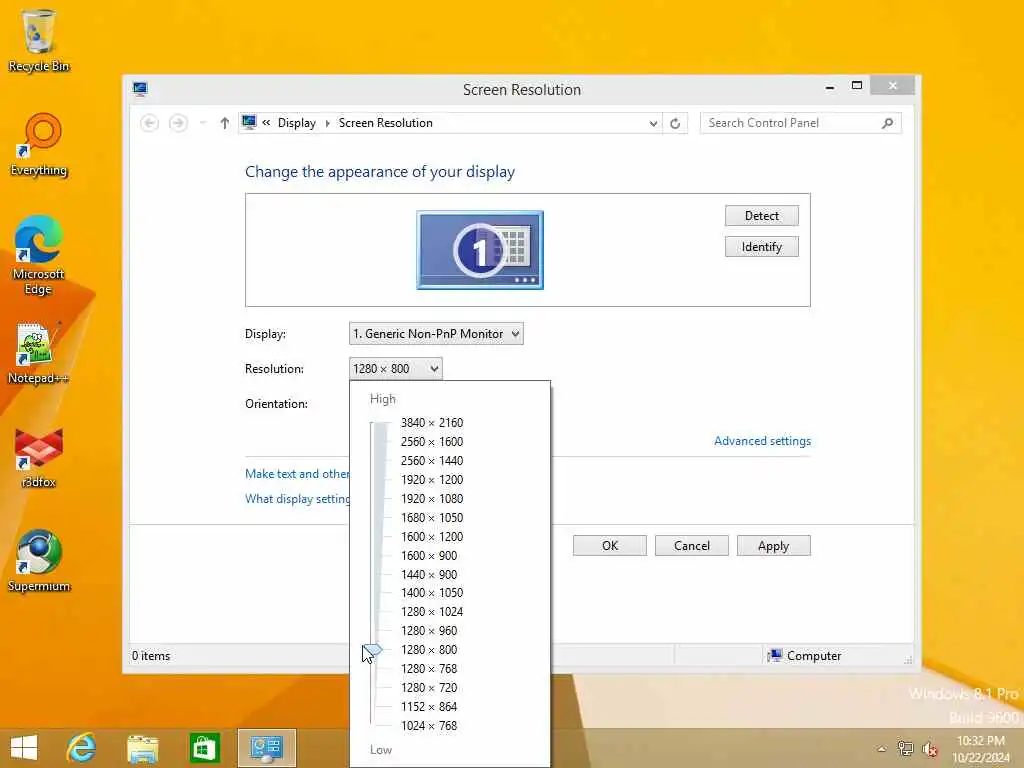Choose 1600 × 1200 resolution
Viewport: 1024px width, 768px height.
pos(432,536)
